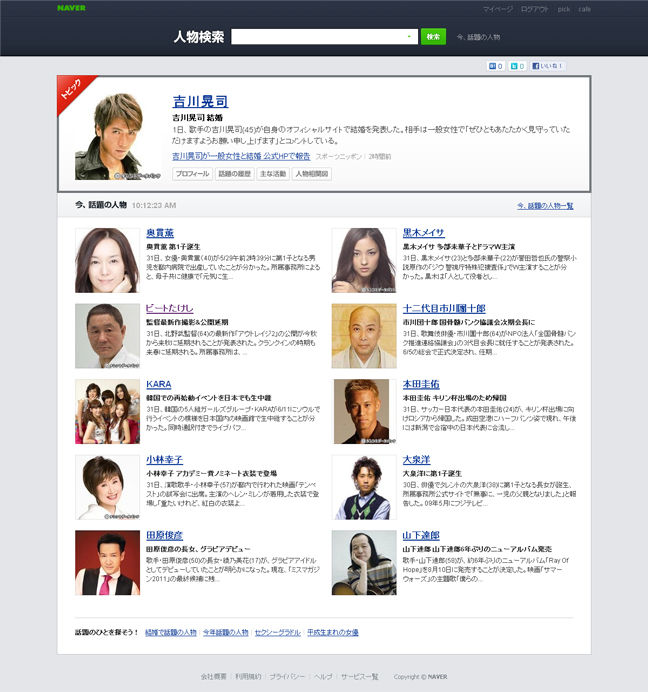Screen dimensions: 648x692
Task: Click the Facebook like share button
Action: point(547,66)
